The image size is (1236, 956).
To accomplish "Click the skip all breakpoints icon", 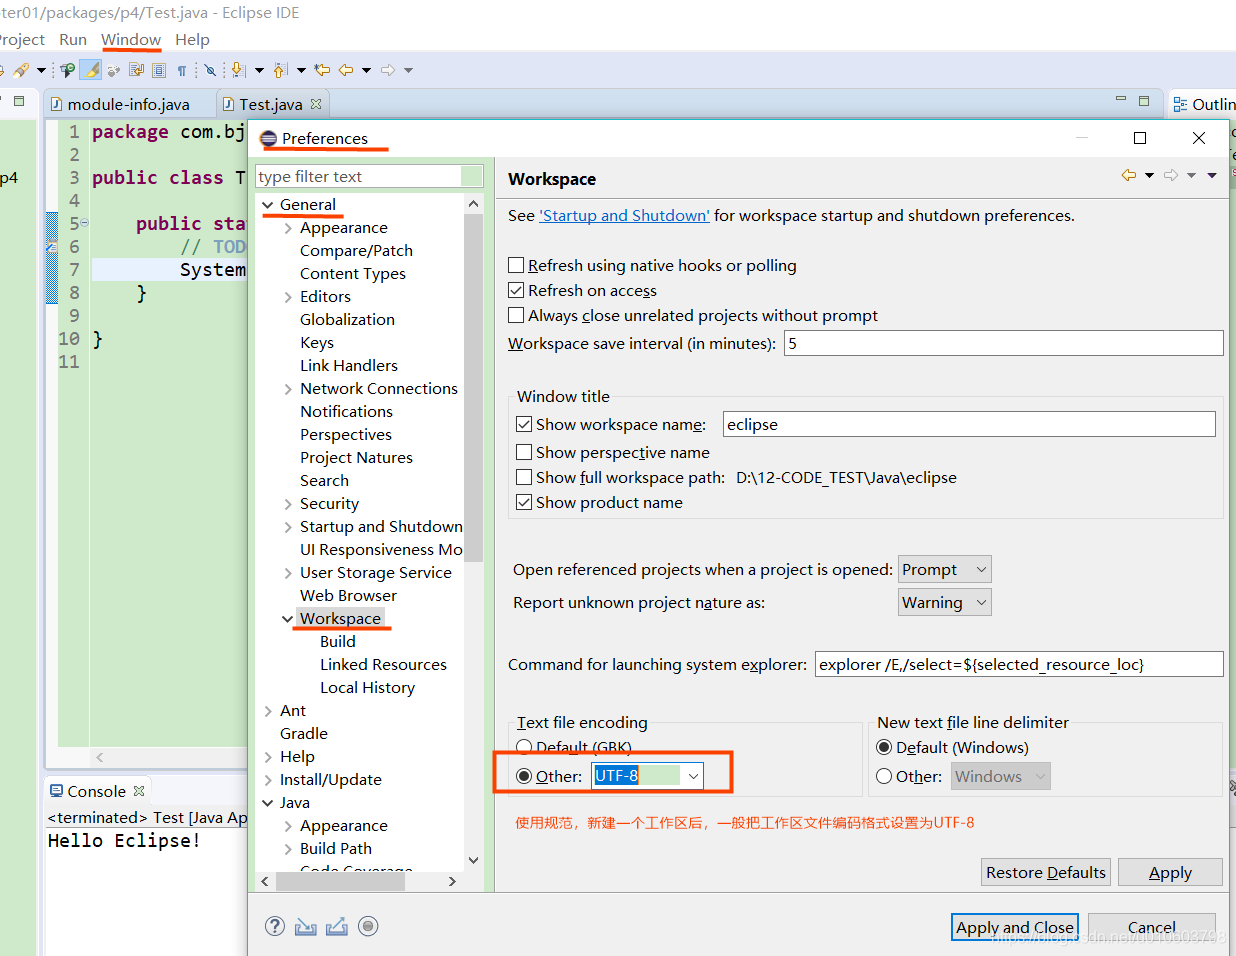I will [x=210, y=70].
